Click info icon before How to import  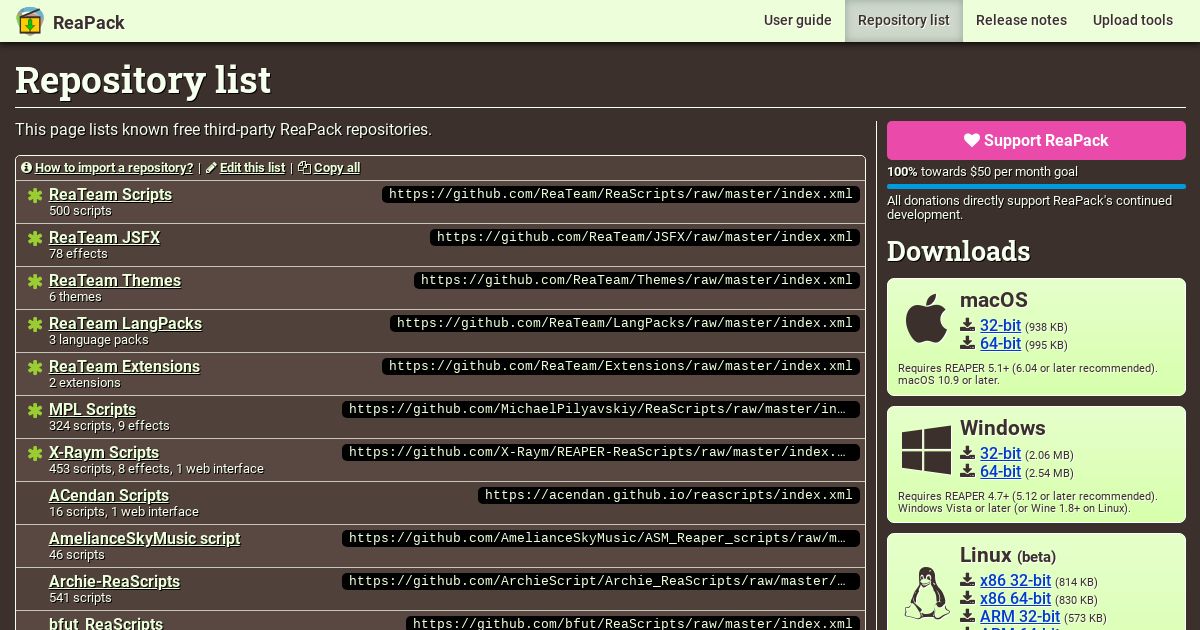(x=26, y=168)
